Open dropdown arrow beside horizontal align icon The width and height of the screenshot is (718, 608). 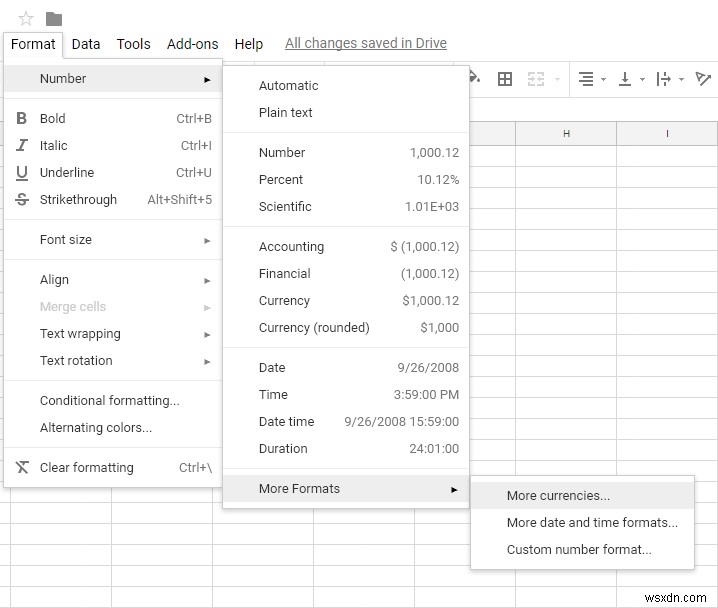click(603, 80)
